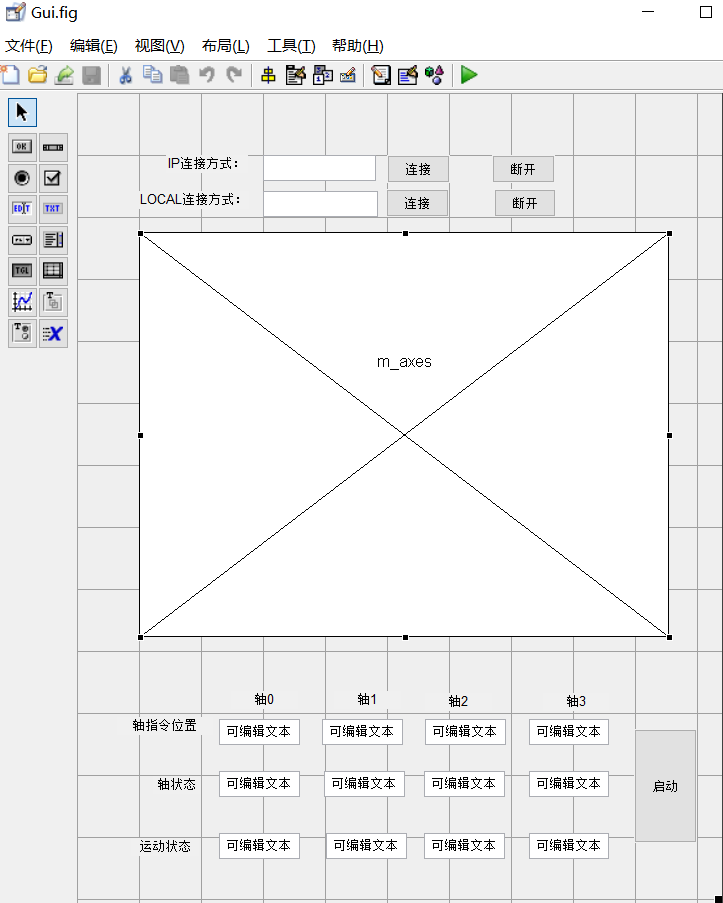This screenshot has height=903, width=723.
Task: Click the grayed-out Save disk icon
Action: coord(91,75)
